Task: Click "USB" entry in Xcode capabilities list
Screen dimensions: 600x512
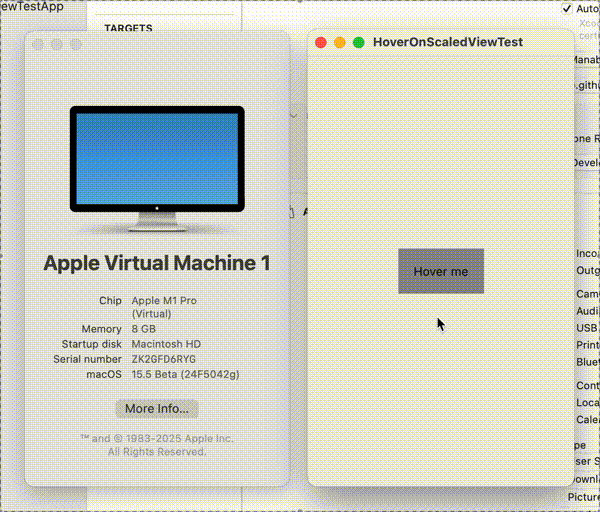Action: coord(586,328)
